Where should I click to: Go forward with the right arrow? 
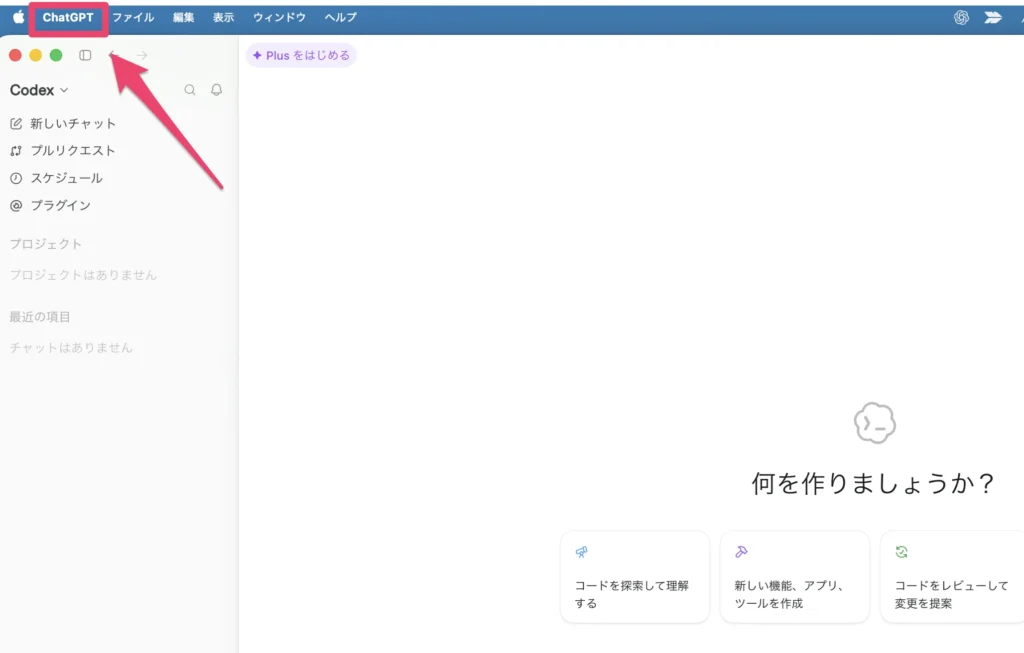pyautogui.click(x=142, y=56)
